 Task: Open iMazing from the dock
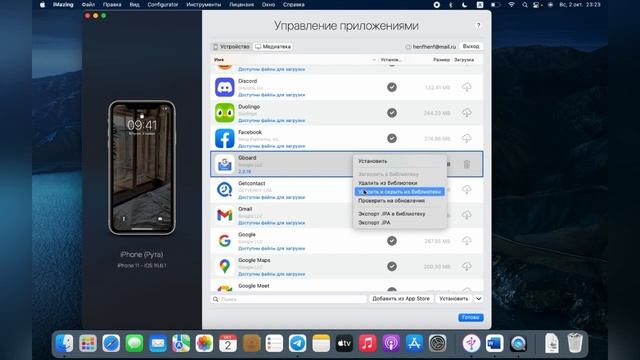(x=471, y=343)
